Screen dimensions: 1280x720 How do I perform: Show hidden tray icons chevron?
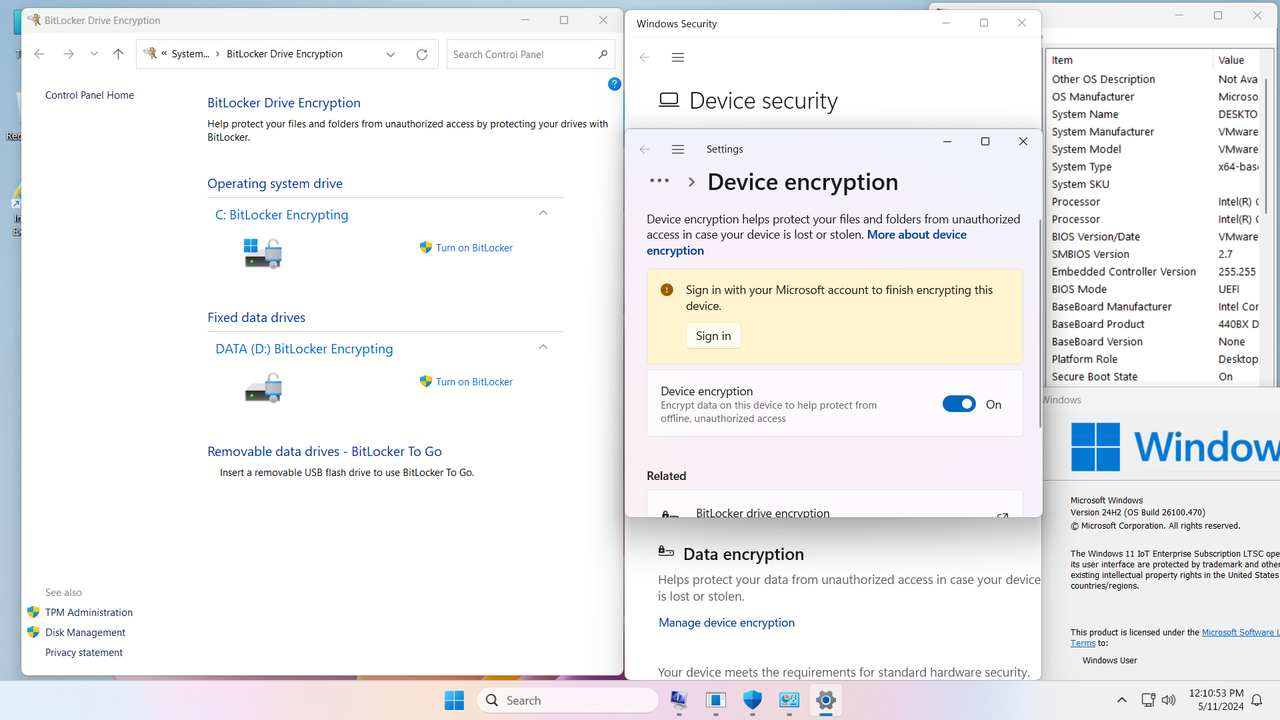pos(1122,700)
